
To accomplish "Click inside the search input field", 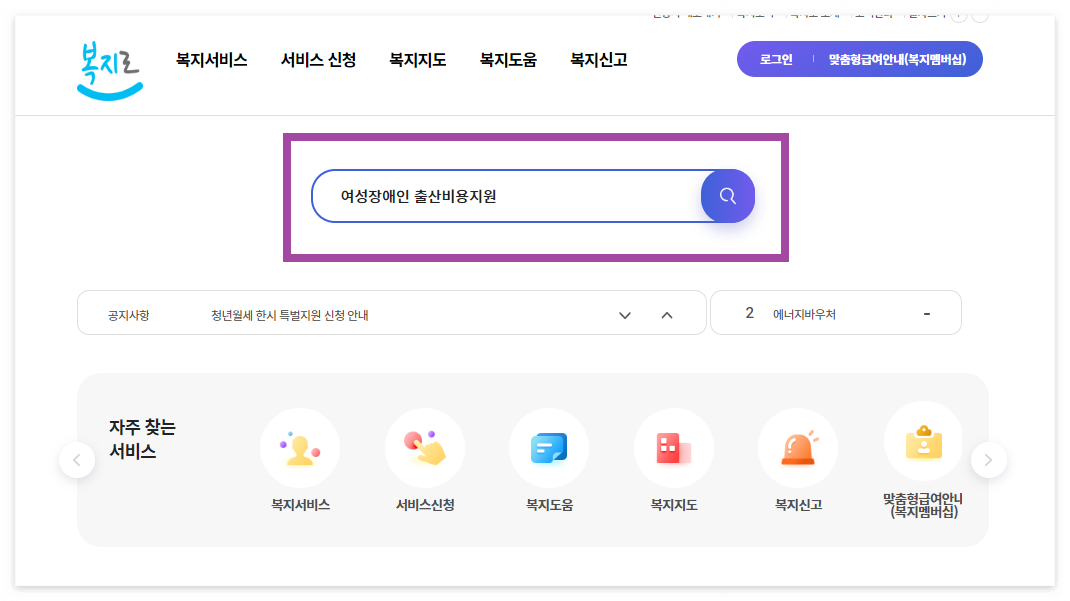I will (500, 196).
